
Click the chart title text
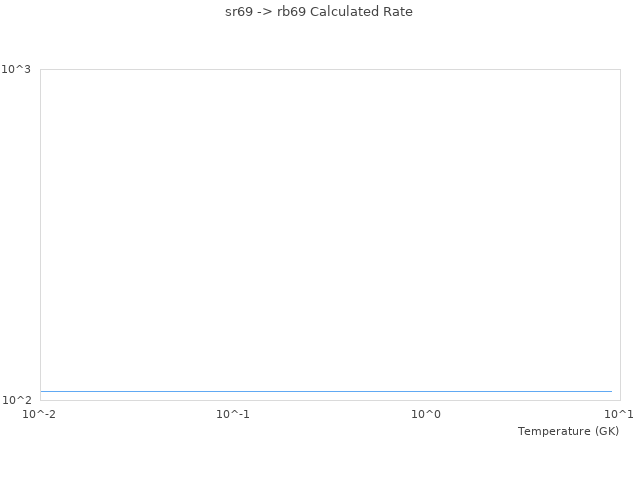tap(319, 12)
